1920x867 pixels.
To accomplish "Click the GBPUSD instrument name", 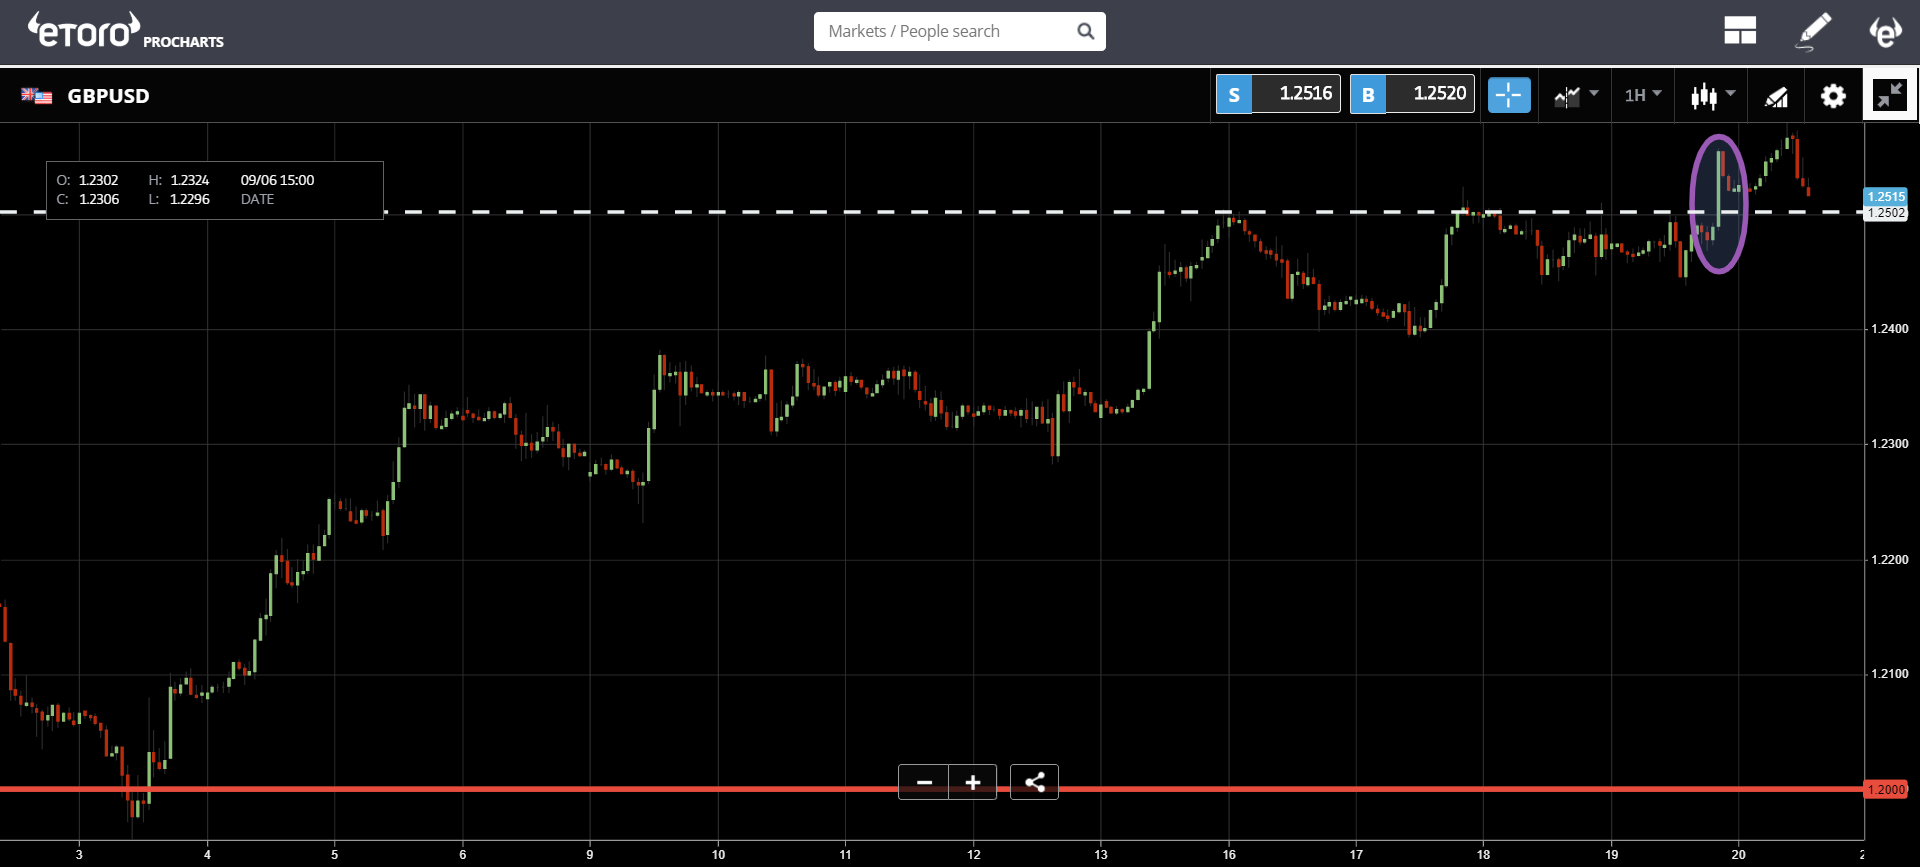I will [x=108, y=96].
